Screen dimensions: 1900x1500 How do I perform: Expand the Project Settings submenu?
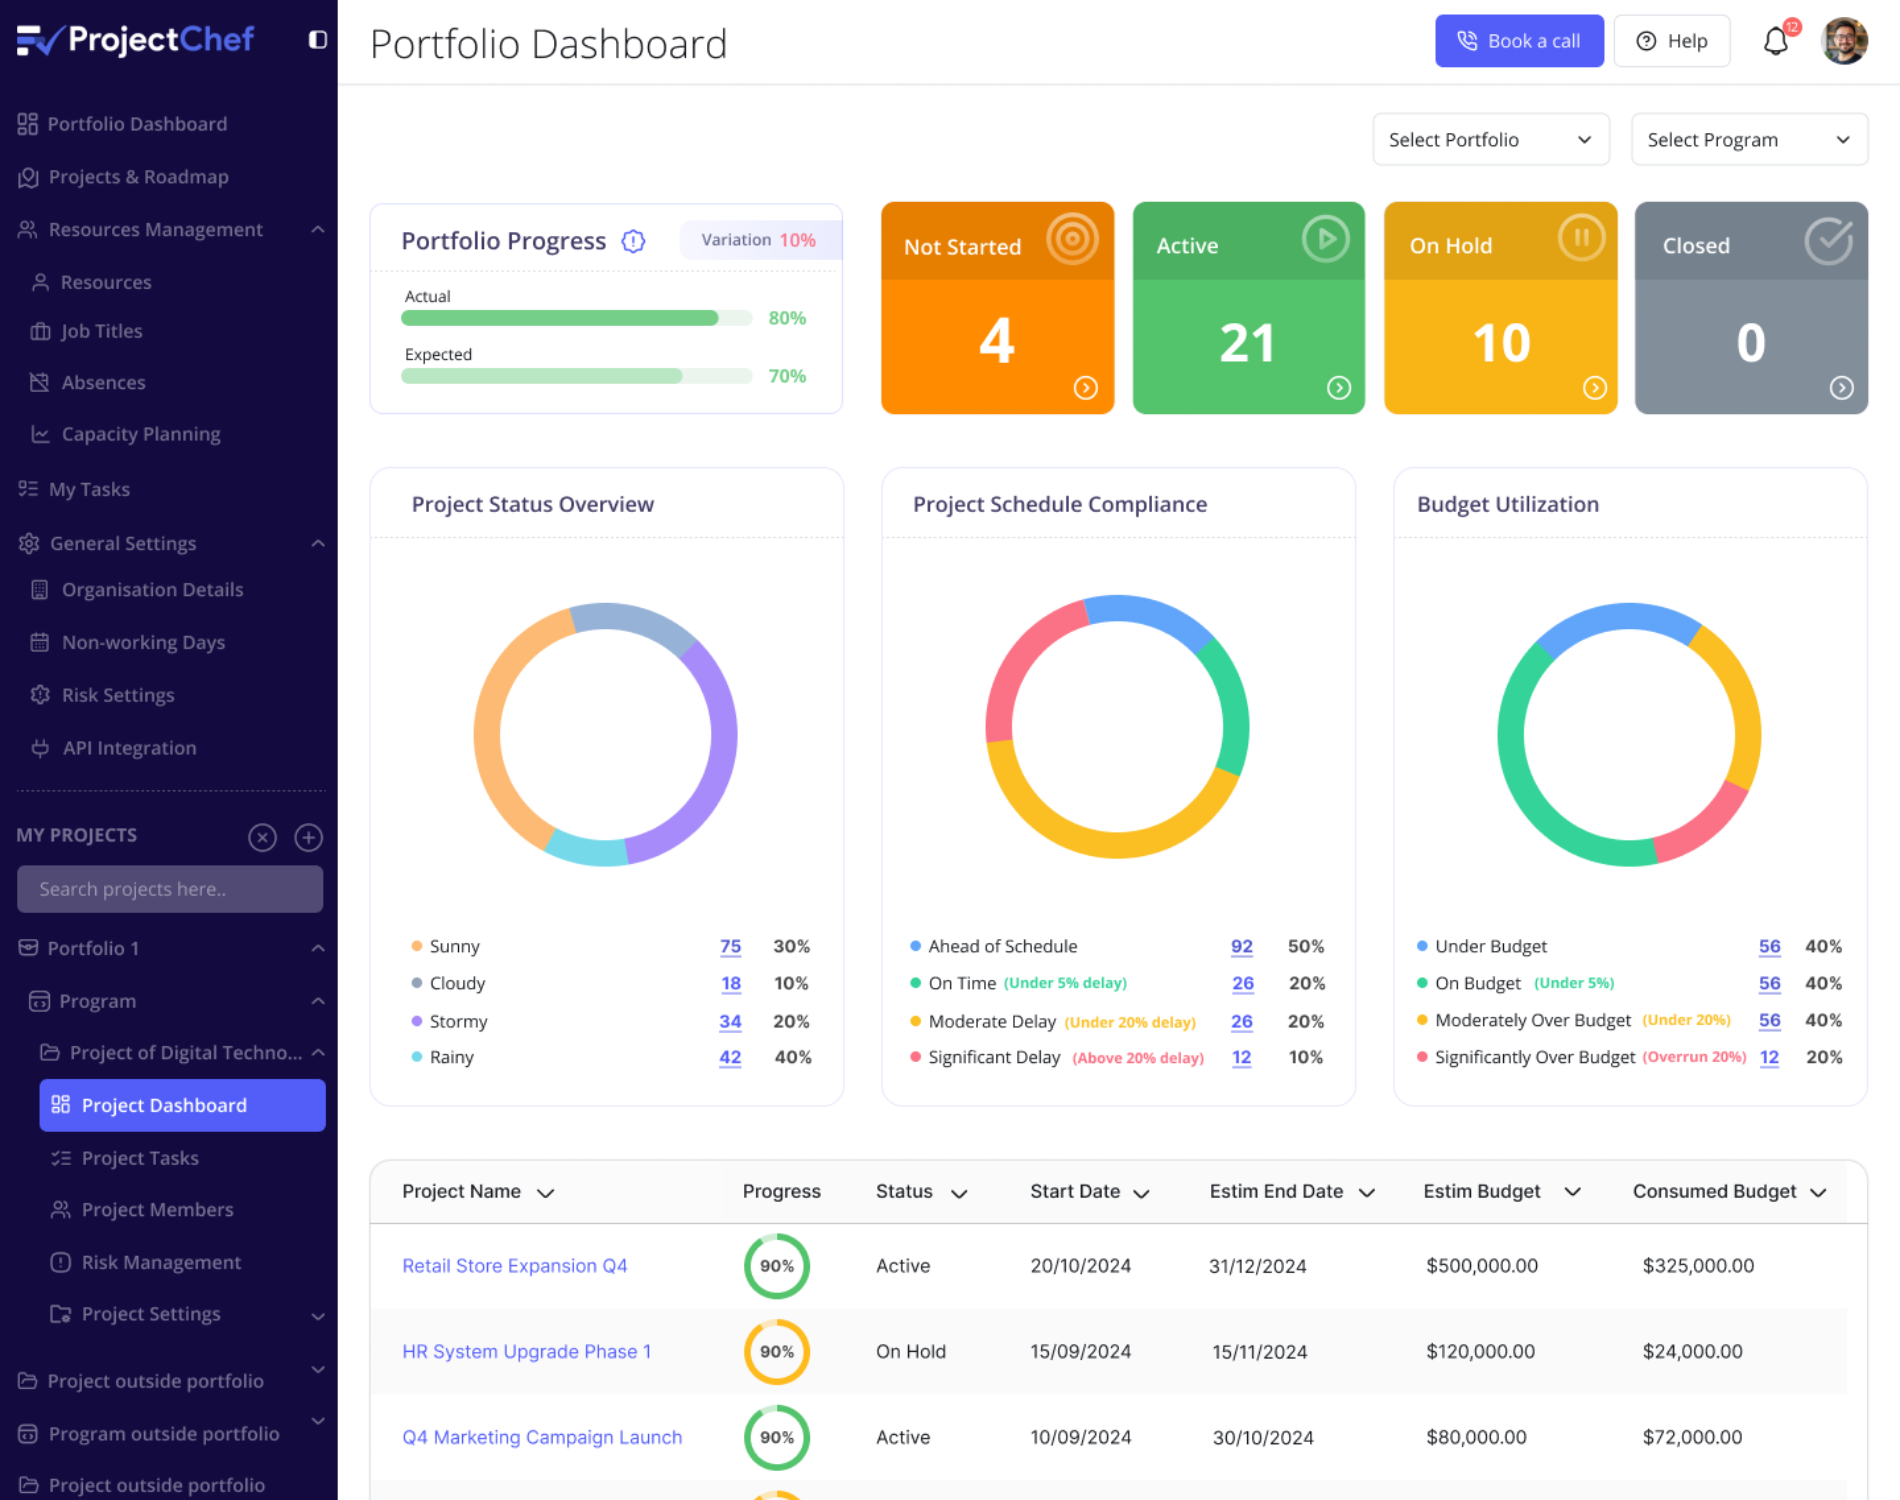pos(318,1316)
